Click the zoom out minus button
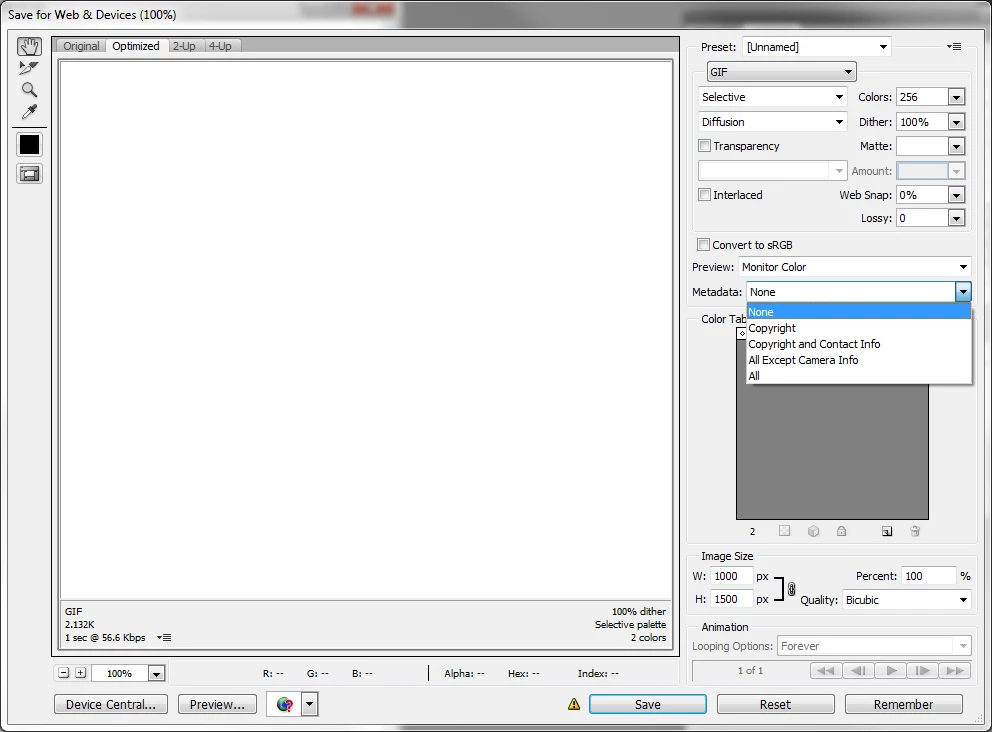Screen dimensions: 992x732 63,673
